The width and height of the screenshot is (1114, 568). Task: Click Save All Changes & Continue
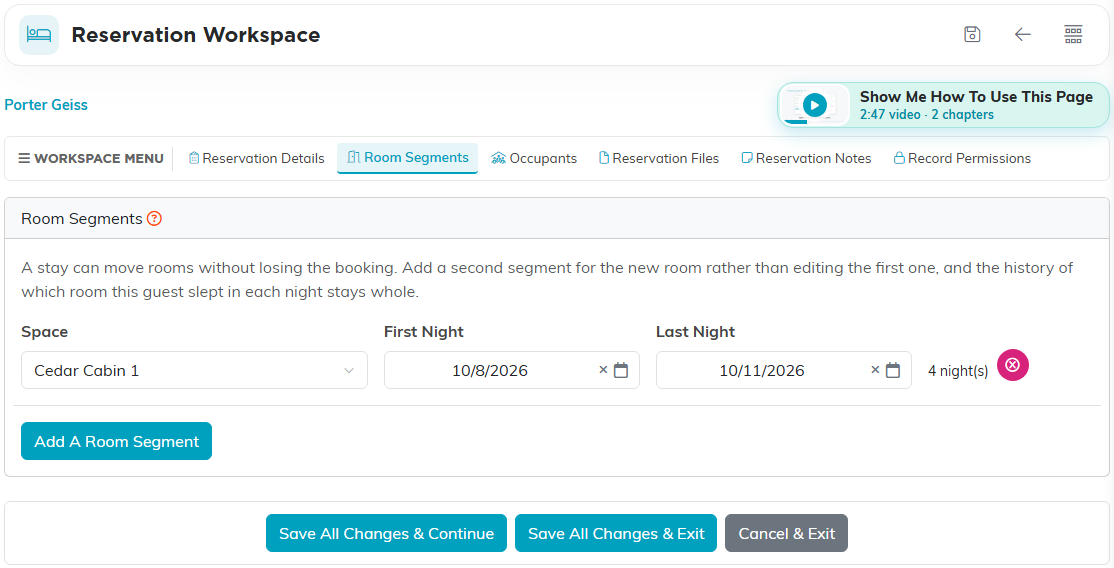[x=386, y=533]
